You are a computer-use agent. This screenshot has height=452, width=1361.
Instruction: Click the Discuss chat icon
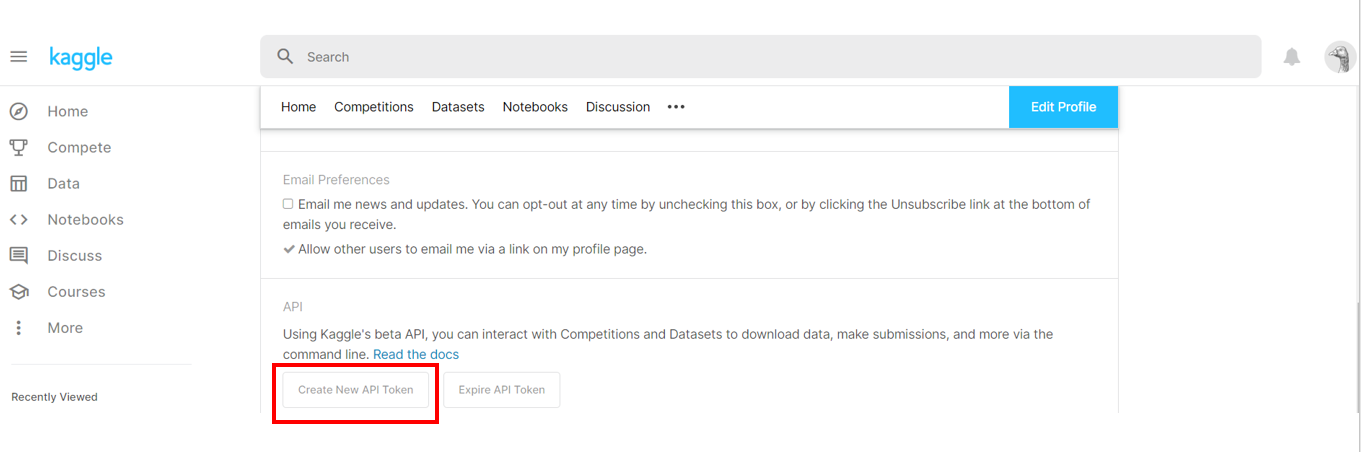point(18,255)
